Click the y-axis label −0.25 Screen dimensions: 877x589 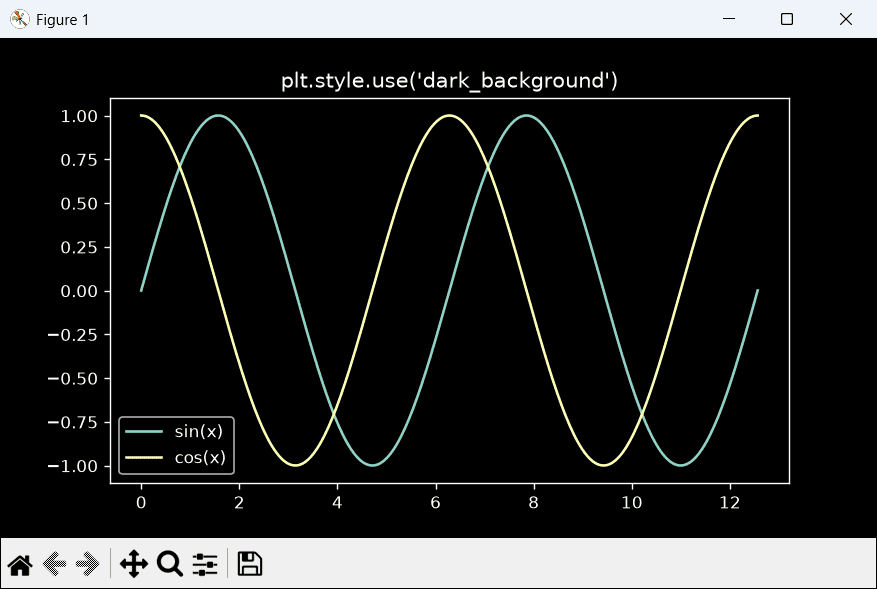[x=73, y=335]
